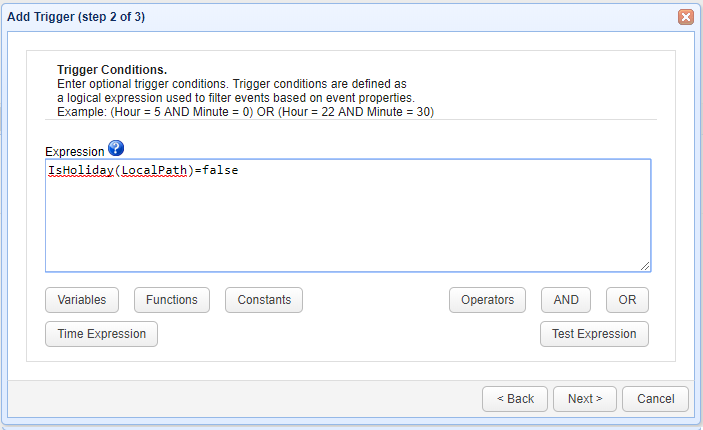Click the expression box resize handle
703x430 pixels.
click(x=645, y=266)
